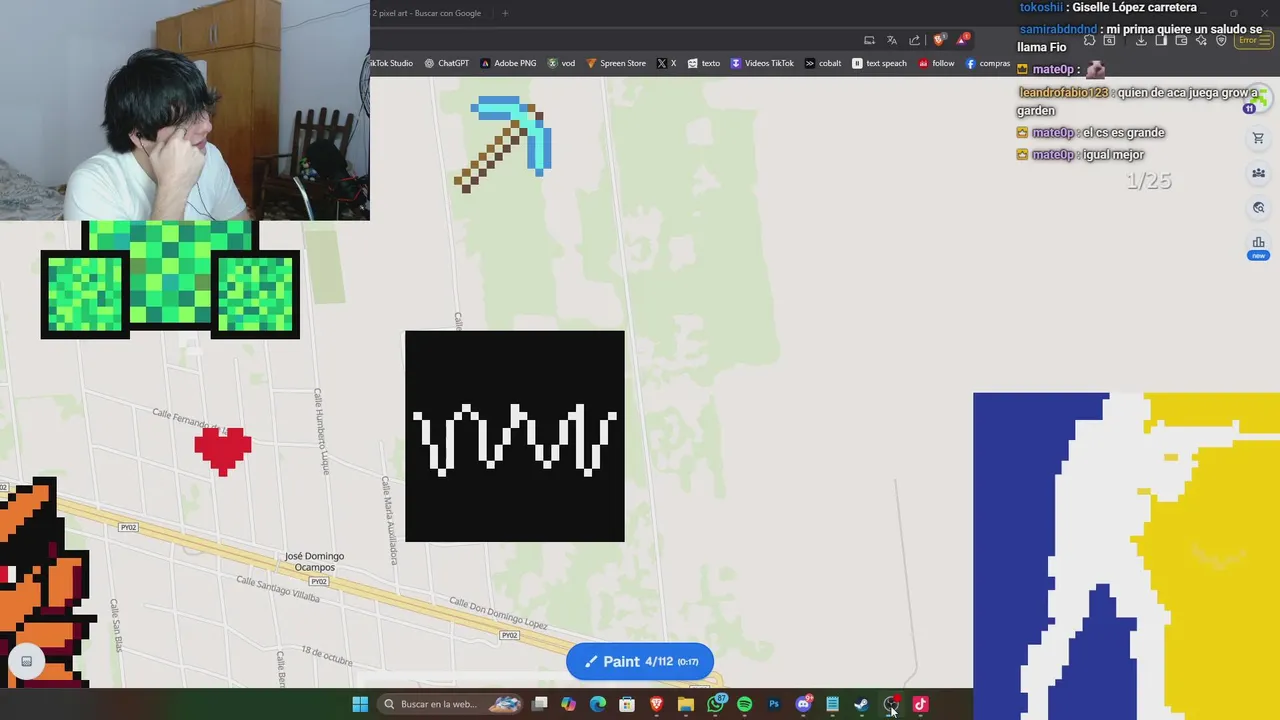The image size is (1280, 720).
Task: Click the taskbar 'Buscar en la web' search box
Action: [450, 704]
